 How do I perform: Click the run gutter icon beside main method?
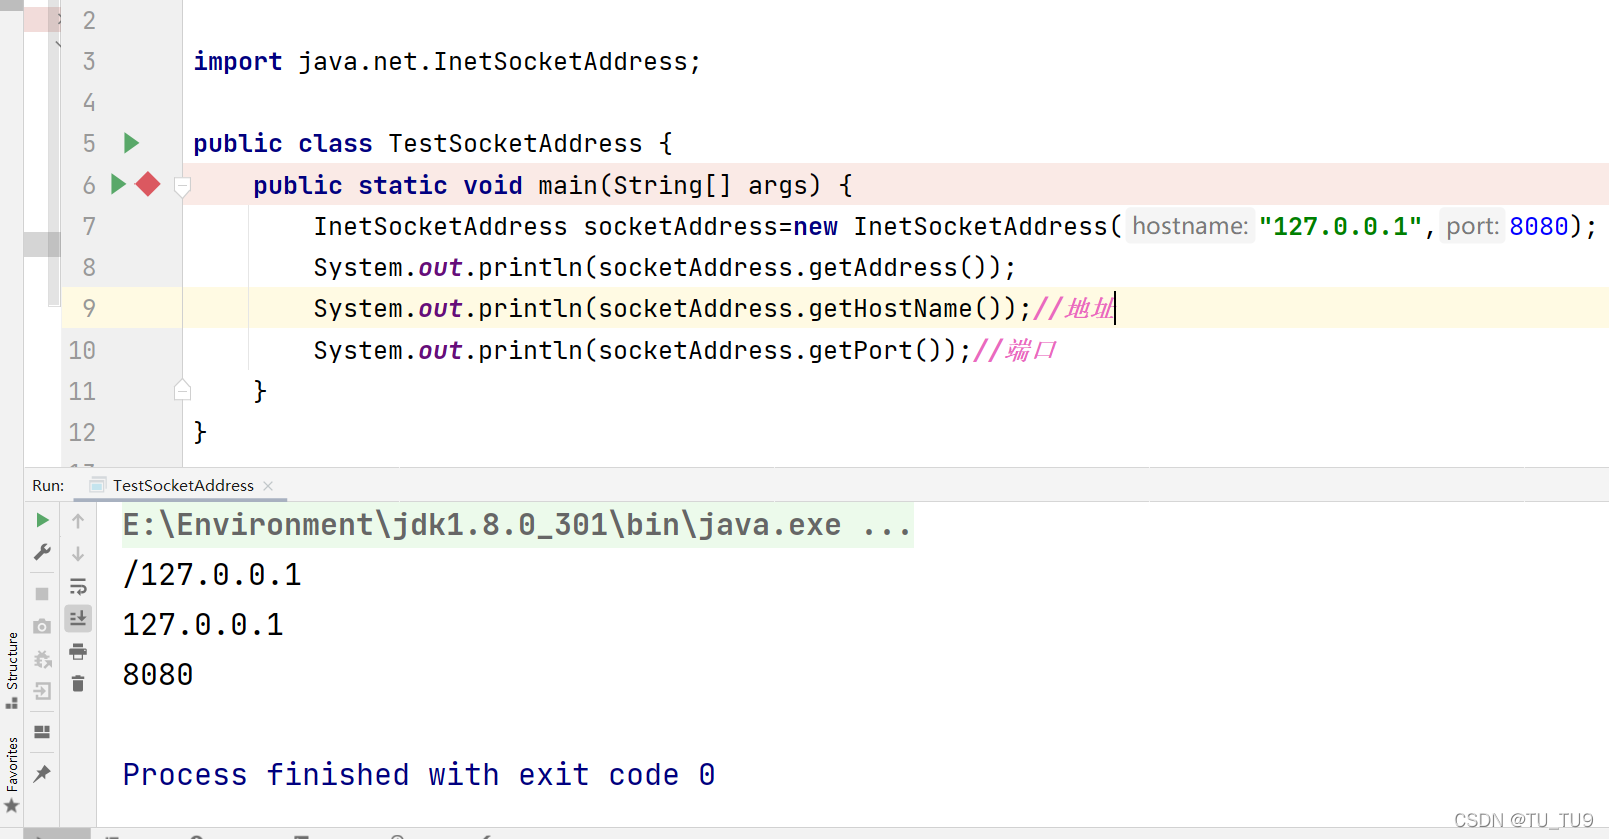point(118,184)
